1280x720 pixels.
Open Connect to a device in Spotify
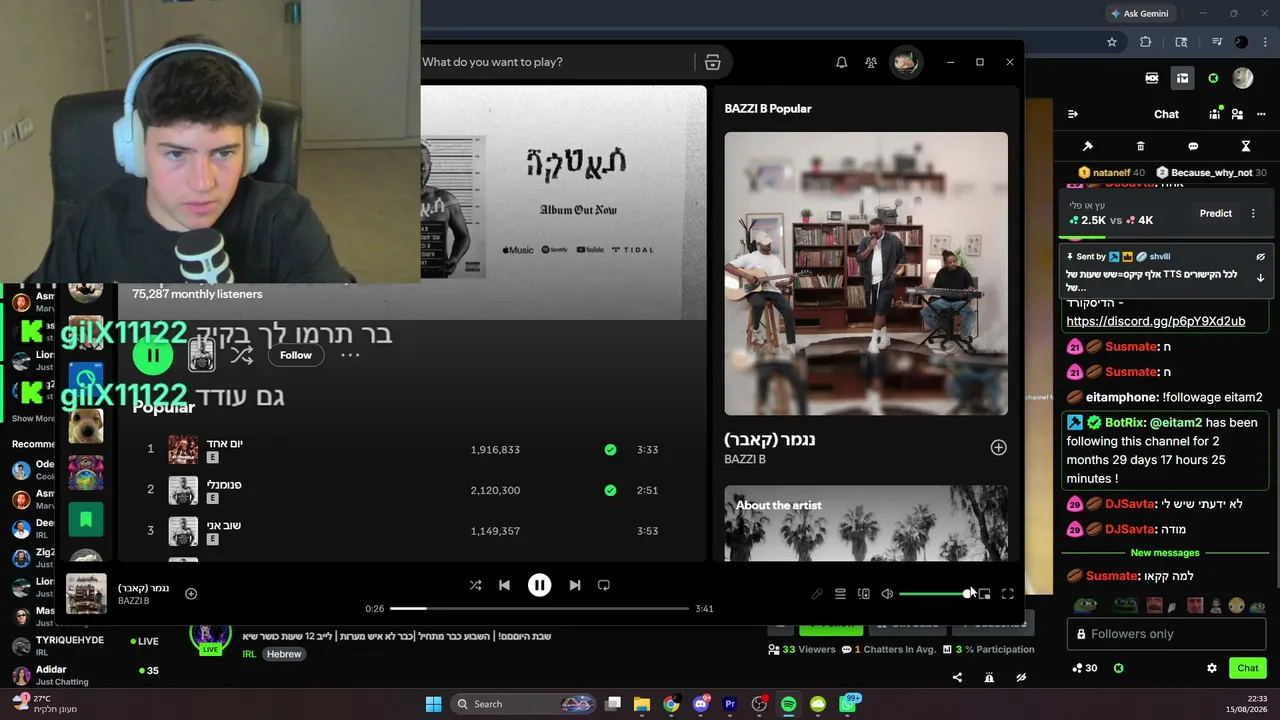tap(864, 594)
